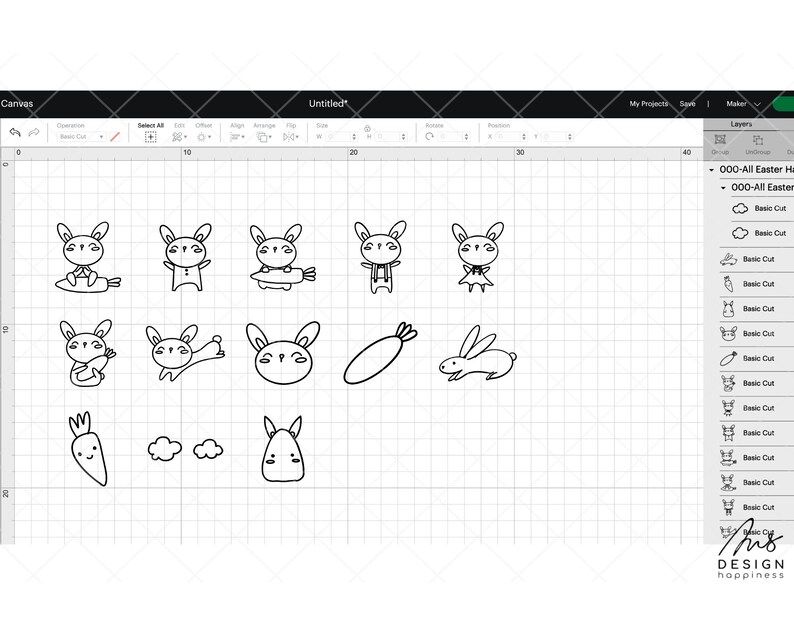This screenshot has width=794, height=635.
Task: Click the Rotate icon
Action: point(429,137)
